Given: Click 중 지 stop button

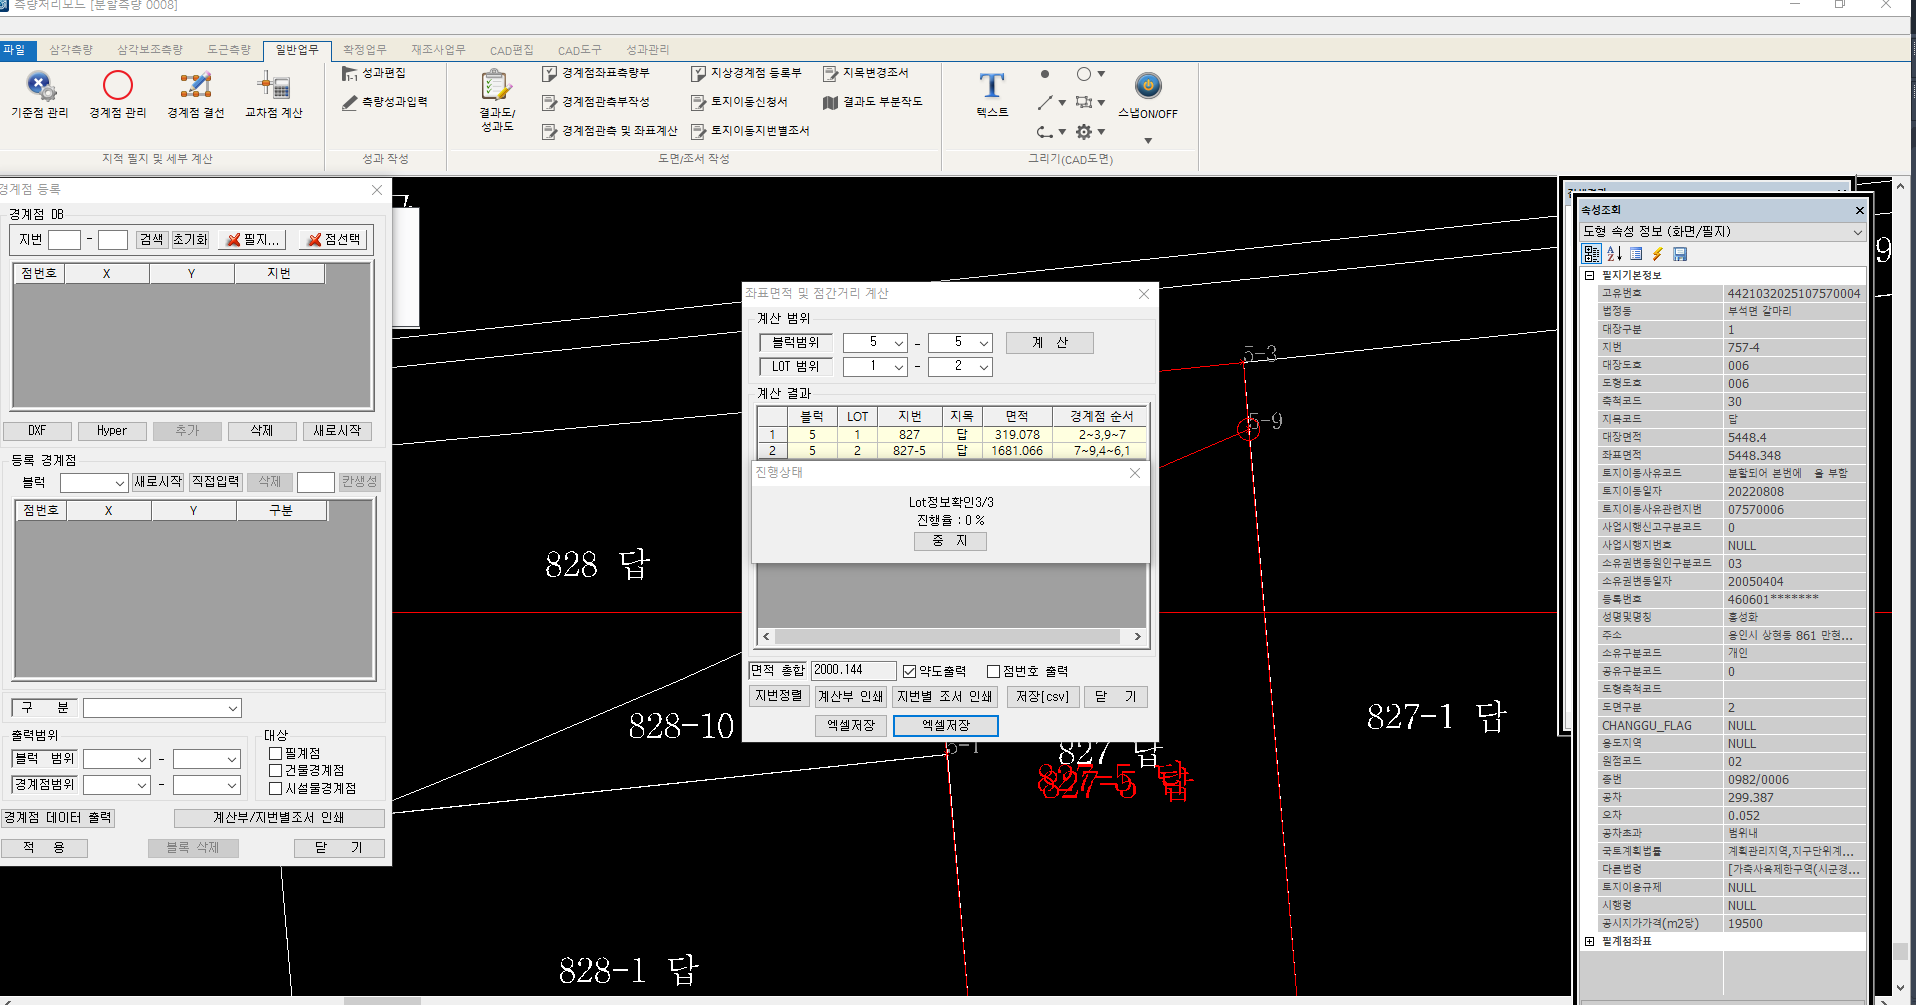Looking at the screenshot, I should pyautogui.click(x=950, y=541).
